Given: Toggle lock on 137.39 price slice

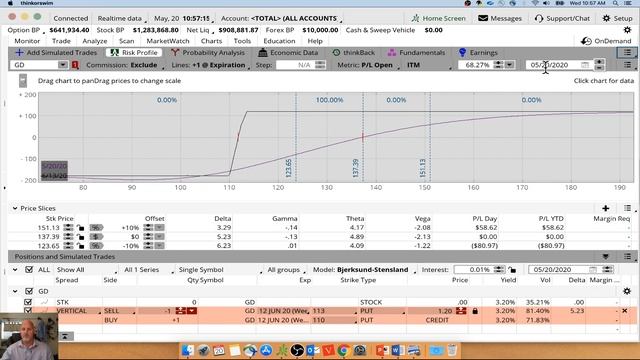Looking at the screenshot, I should click(80, 237).
